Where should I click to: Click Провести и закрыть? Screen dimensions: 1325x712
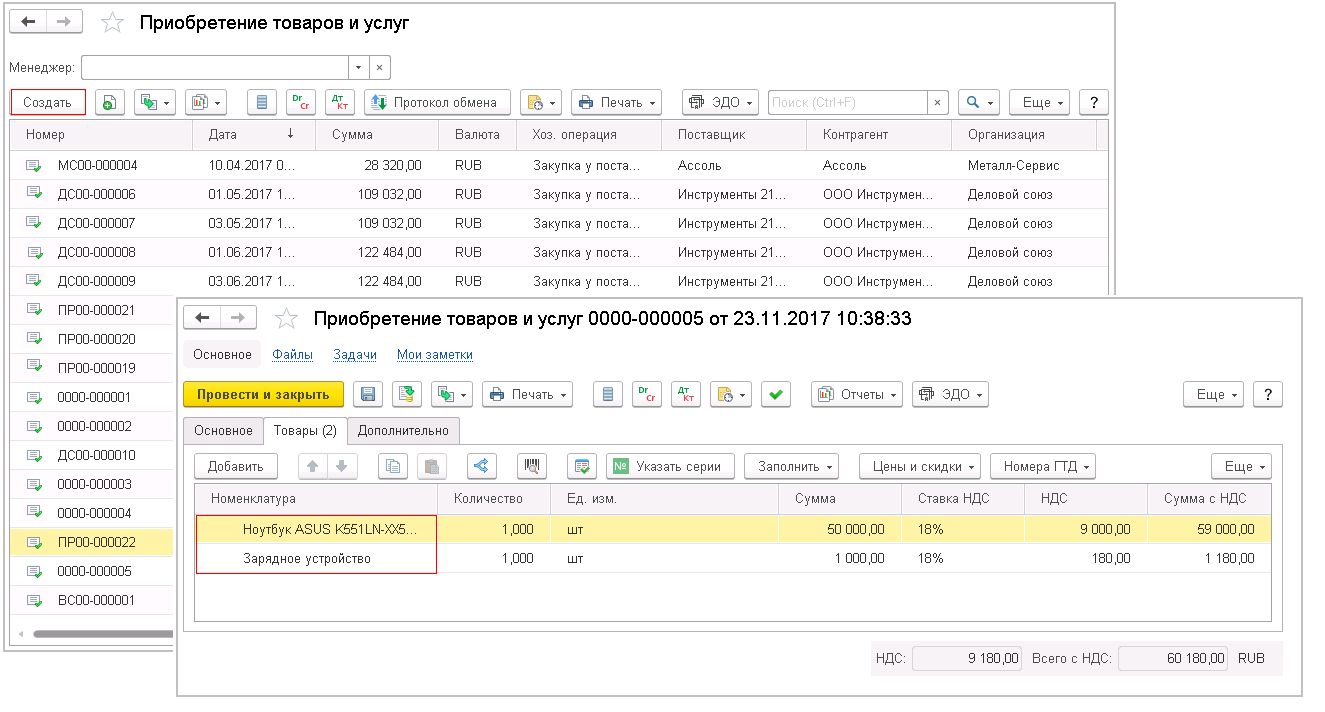click(263, 395)
